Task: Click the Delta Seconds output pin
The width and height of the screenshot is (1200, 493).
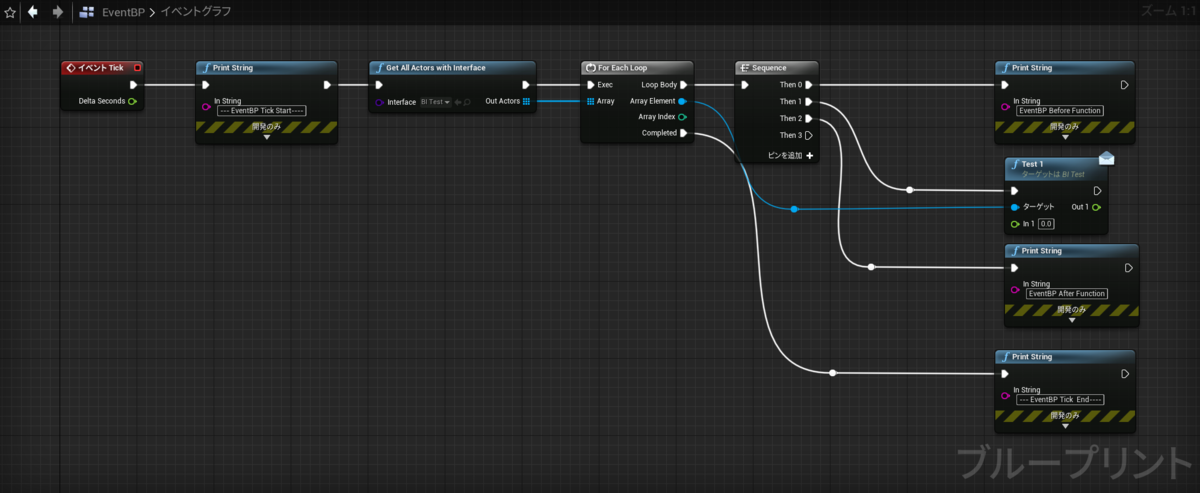Action: (x=132, y=101)
